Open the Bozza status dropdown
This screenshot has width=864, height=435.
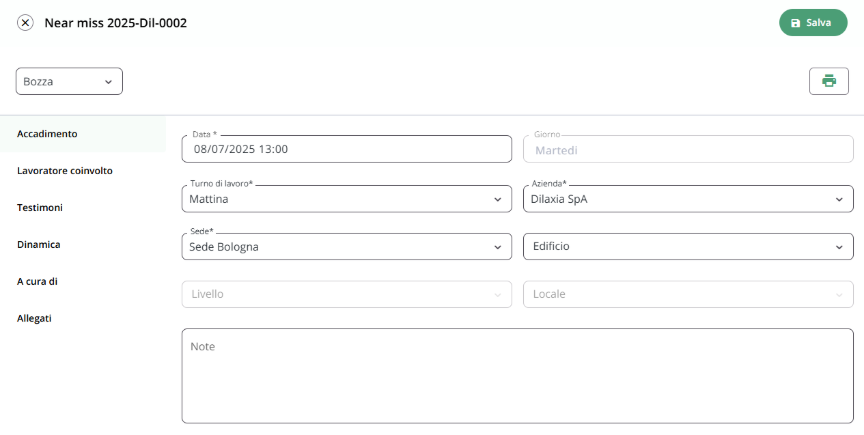point(69,81)
